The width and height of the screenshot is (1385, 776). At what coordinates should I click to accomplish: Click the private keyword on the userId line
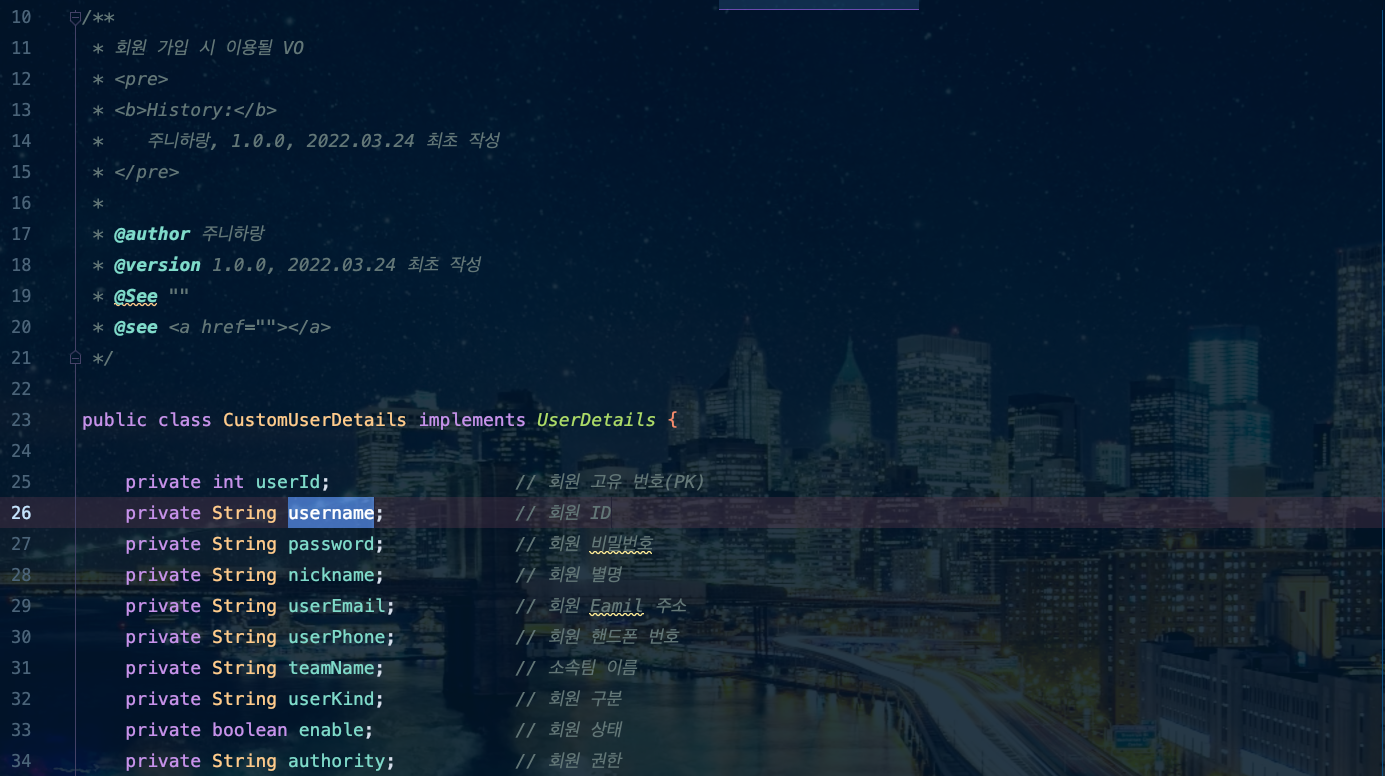163,482
